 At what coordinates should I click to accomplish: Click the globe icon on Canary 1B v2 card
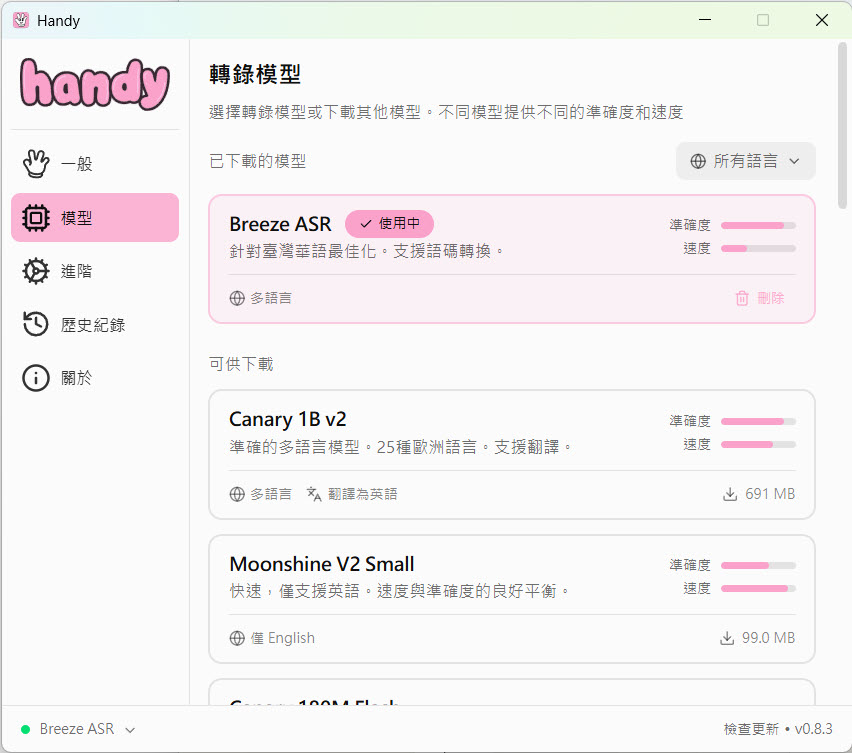click(x=237, y=494)
